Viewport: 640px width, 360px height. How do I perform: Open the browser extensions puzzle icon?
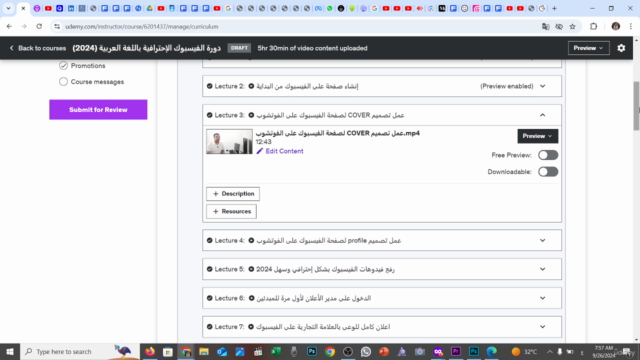click(593, 27)
